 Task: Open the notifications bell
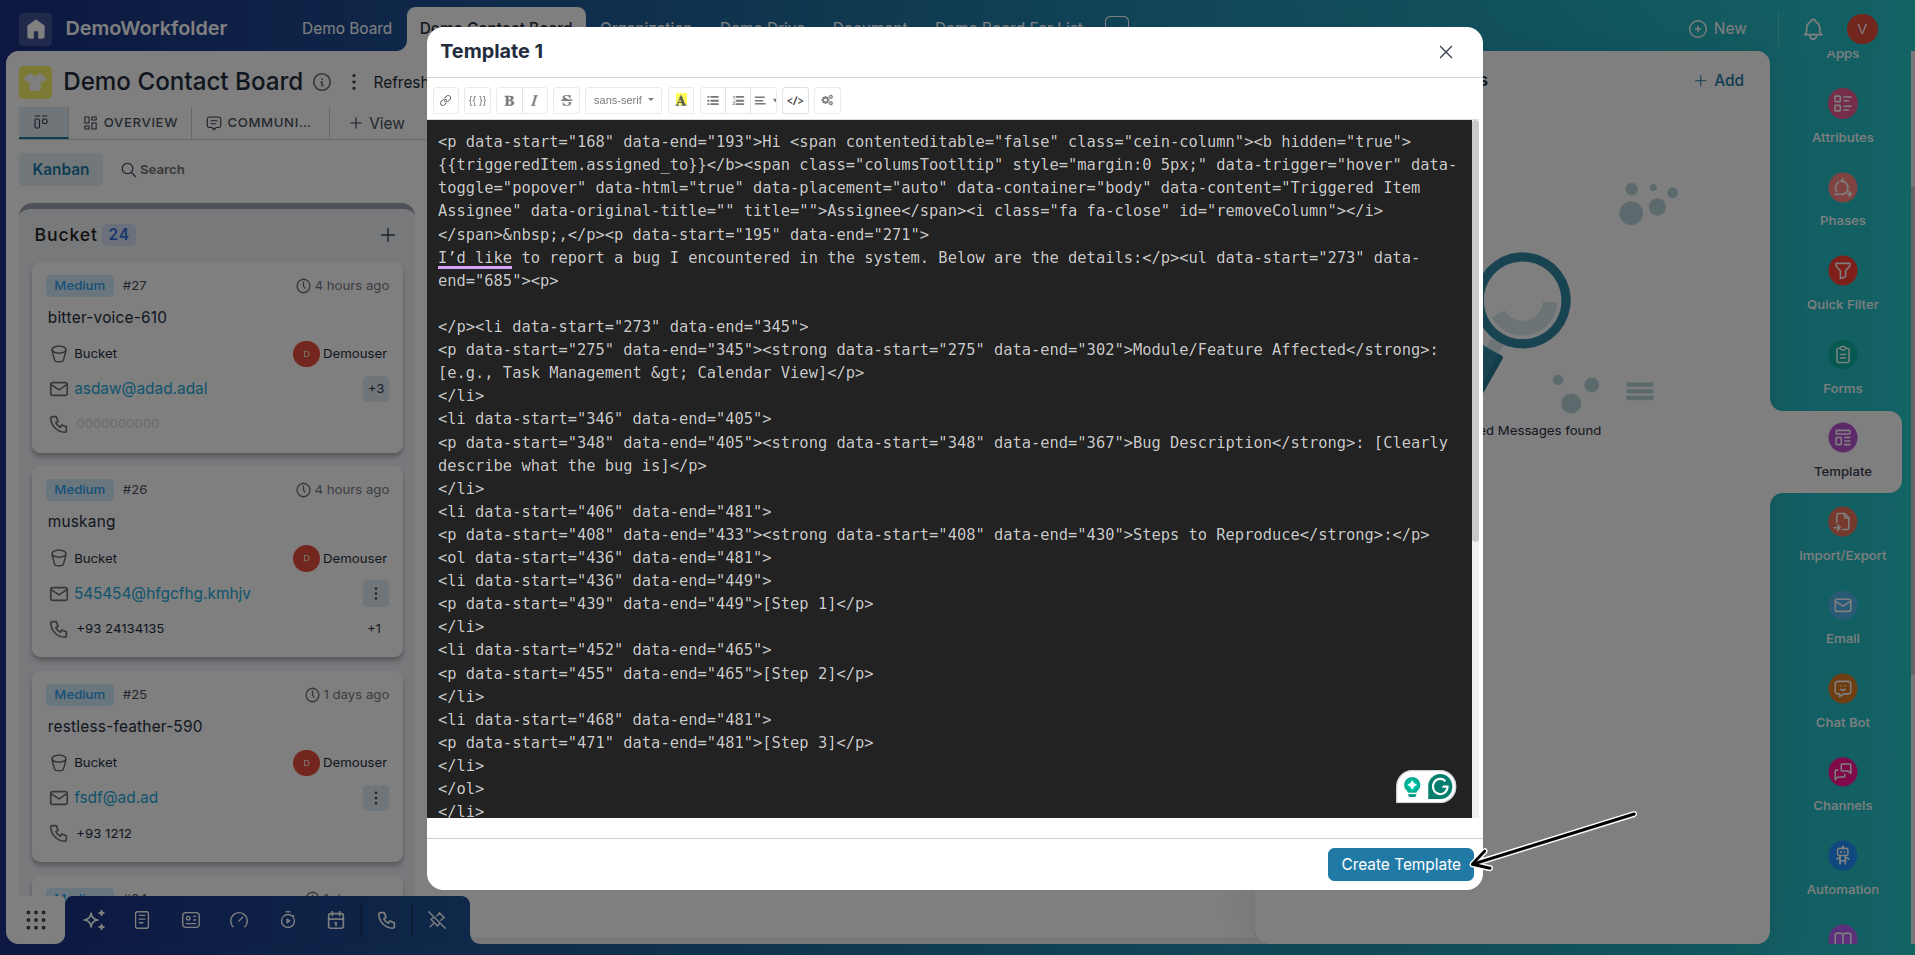click(x=1813, y=29)
